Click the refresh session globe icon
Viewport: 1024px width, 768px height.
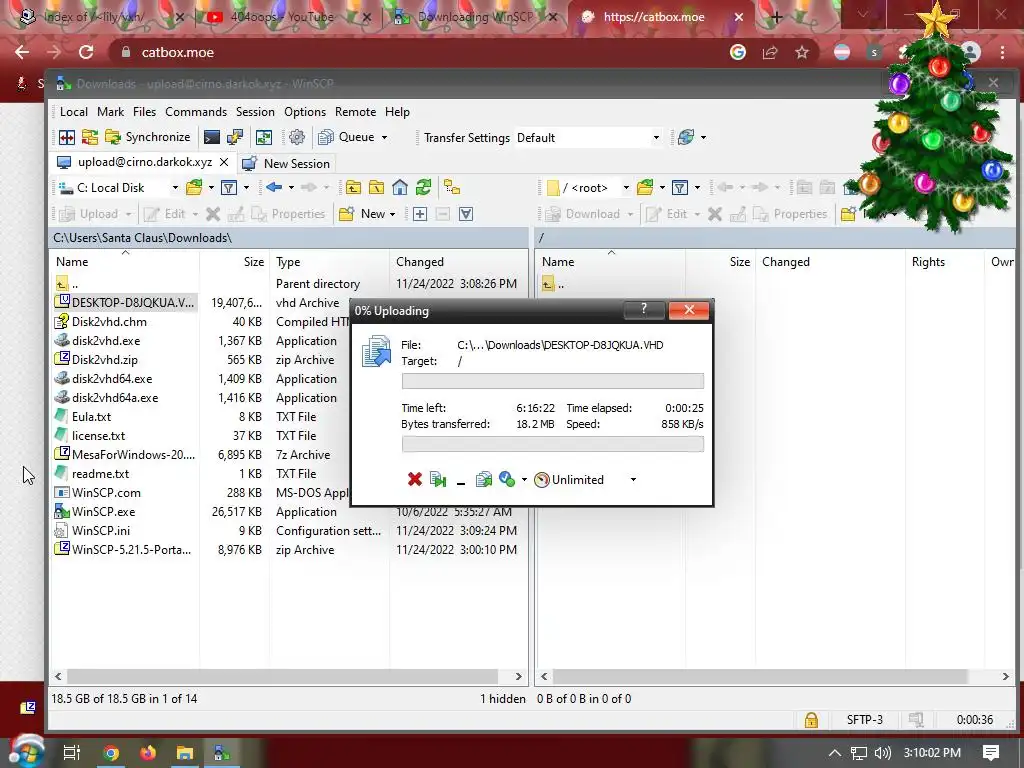[x=686, y=137]
